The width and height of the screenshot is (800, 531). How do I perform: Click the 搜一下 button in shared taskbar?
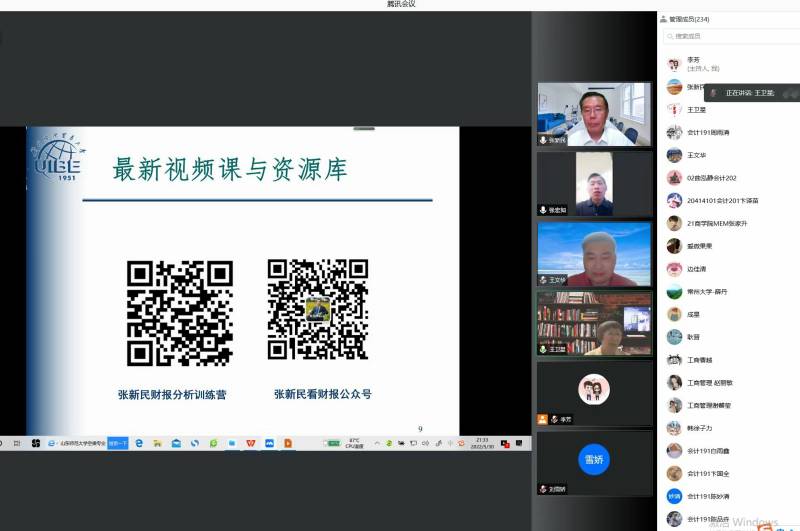118,443
